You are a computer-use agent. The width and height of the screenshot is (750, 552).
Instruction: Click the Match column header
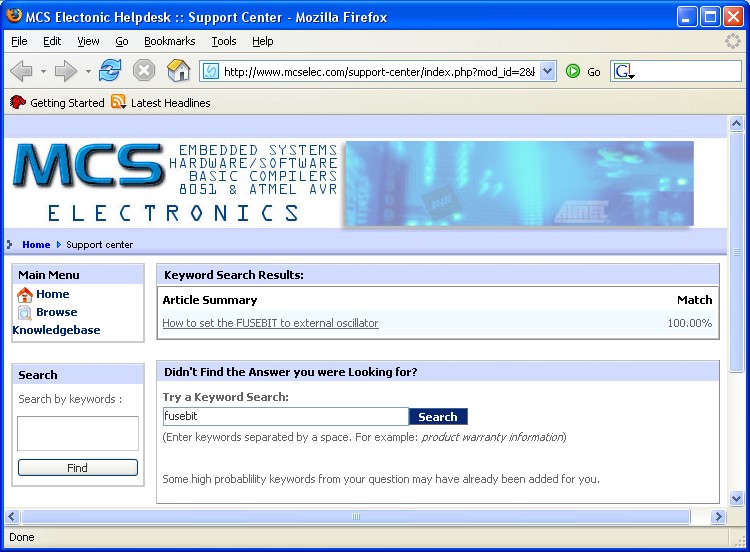[695, 300]
